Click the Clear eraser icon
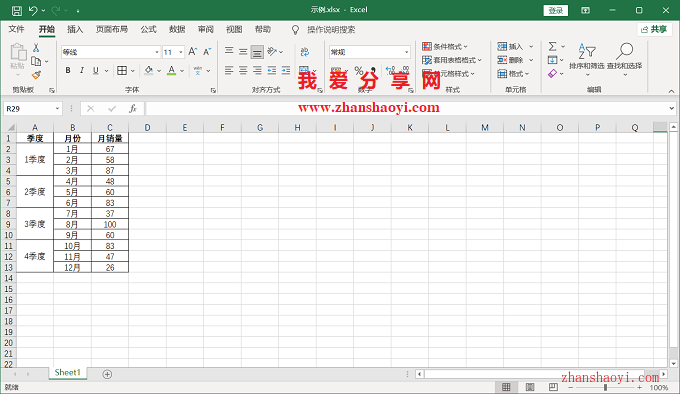680x394 pixels. [552, 74]
